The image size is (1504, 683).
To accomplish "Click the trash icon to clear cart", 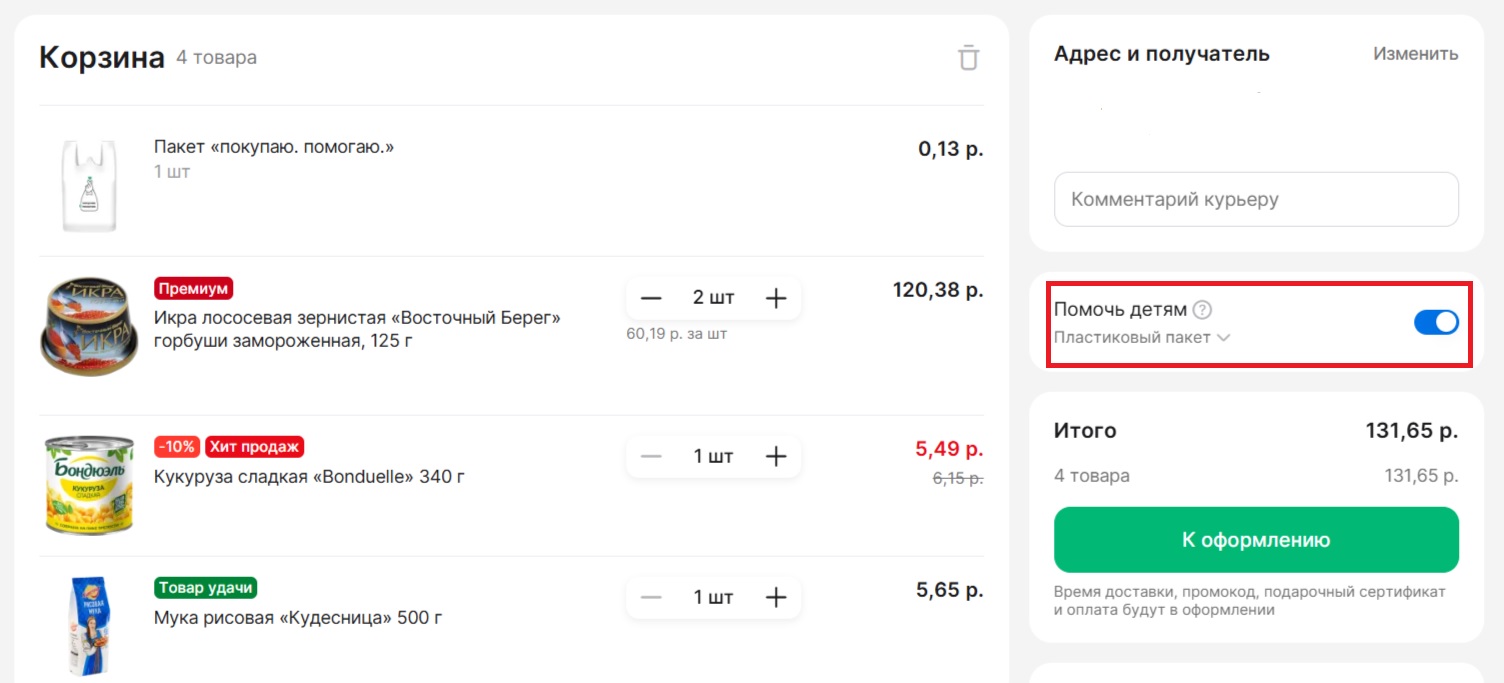I will point(968,58).
